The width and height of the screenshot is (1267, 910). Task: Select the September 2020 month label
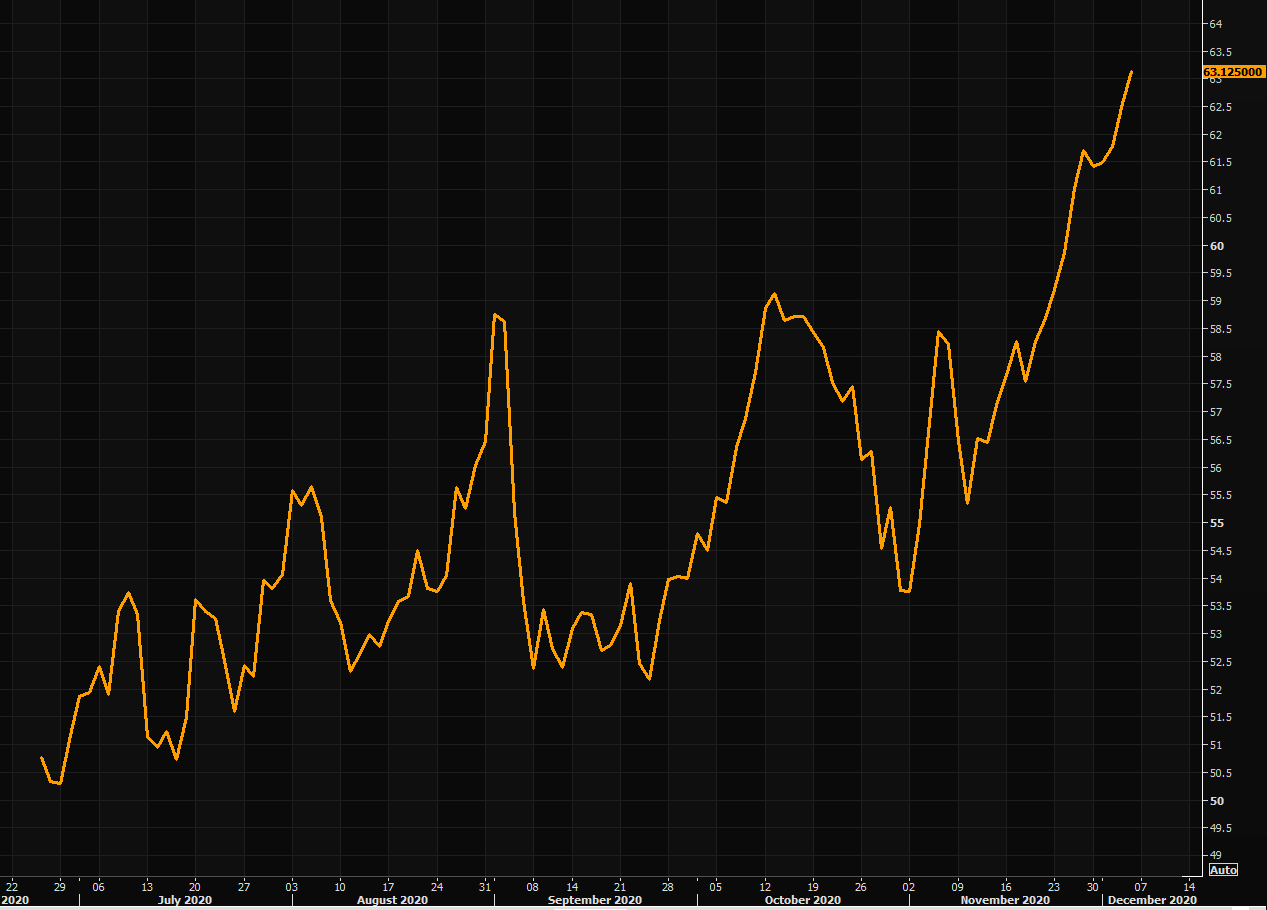[594, 900]
